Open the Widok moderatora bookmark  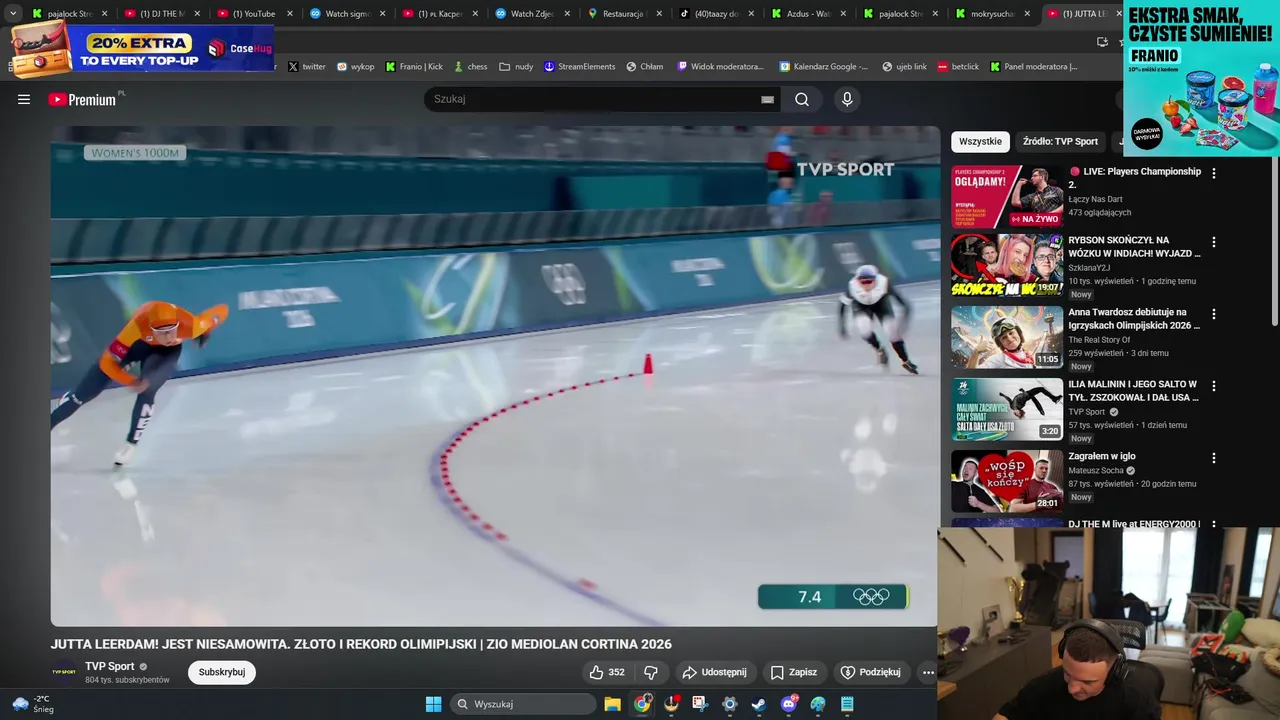click(720, 67)
